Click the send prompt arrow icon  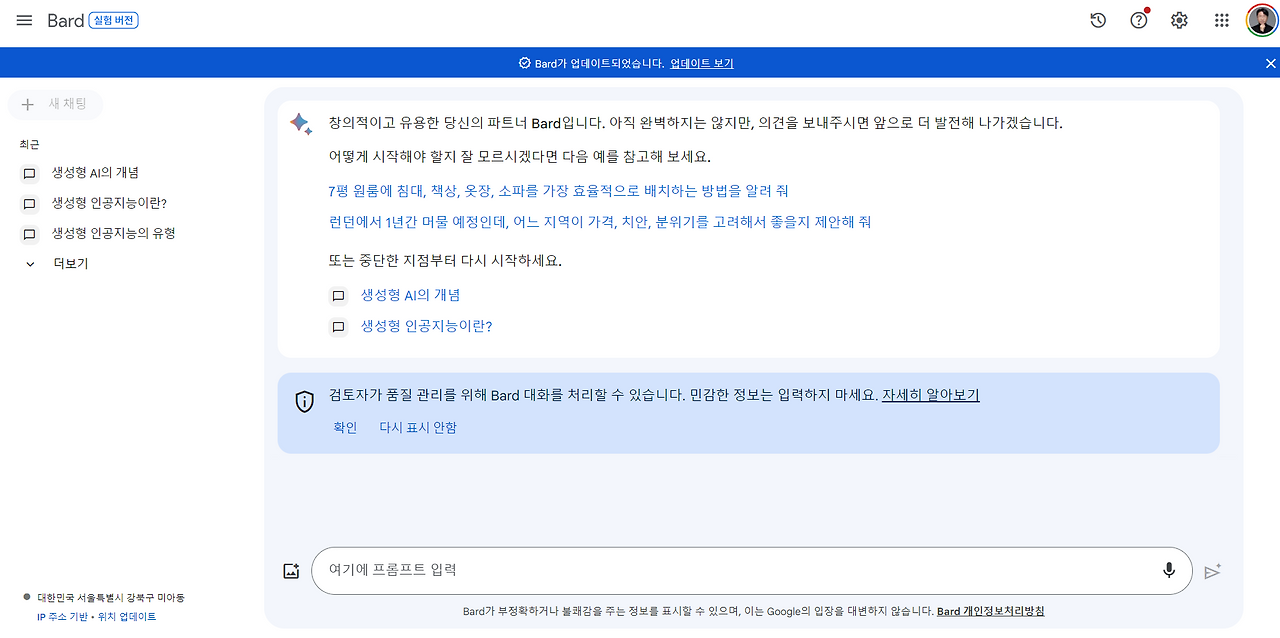coord(1213,570)
